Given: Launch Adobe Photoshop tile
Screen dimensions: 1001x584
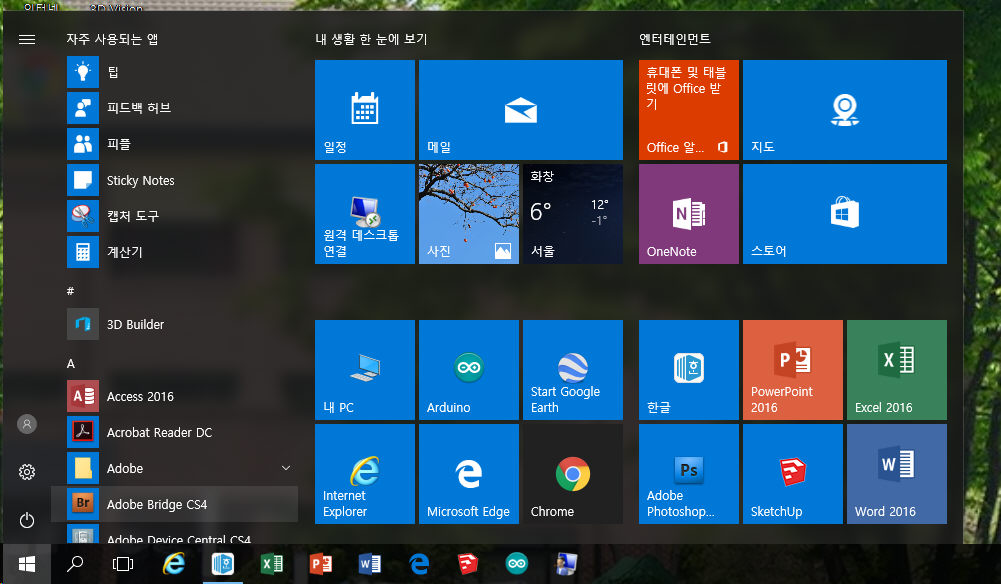Looking at the screenshot, I should click(x=689, y=474).
